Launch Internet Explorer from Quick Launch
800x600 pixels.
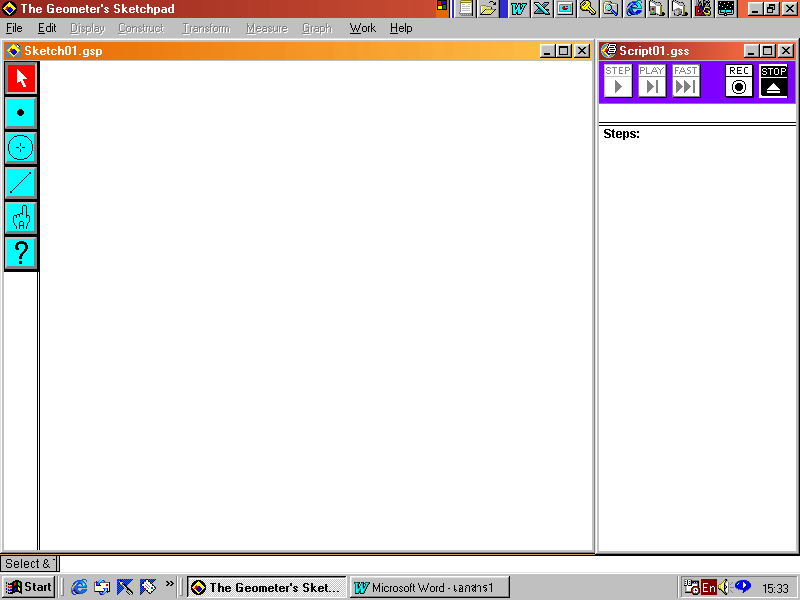click(x=79, y=587)
